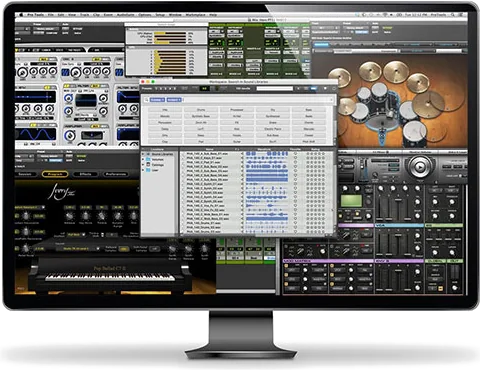Switch to Session tab in piano plugin
480x370 pixels.
25,174
